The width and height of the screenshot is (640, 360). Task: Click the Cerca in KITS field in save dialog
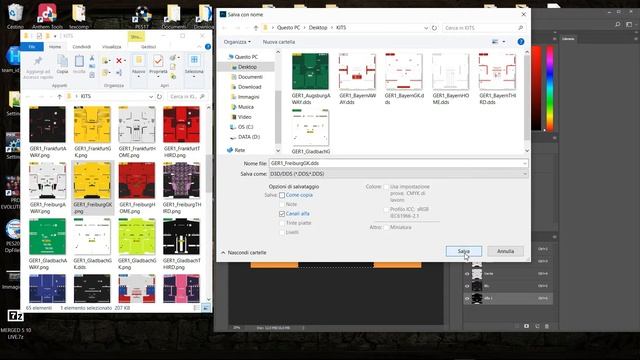point(484,28)
